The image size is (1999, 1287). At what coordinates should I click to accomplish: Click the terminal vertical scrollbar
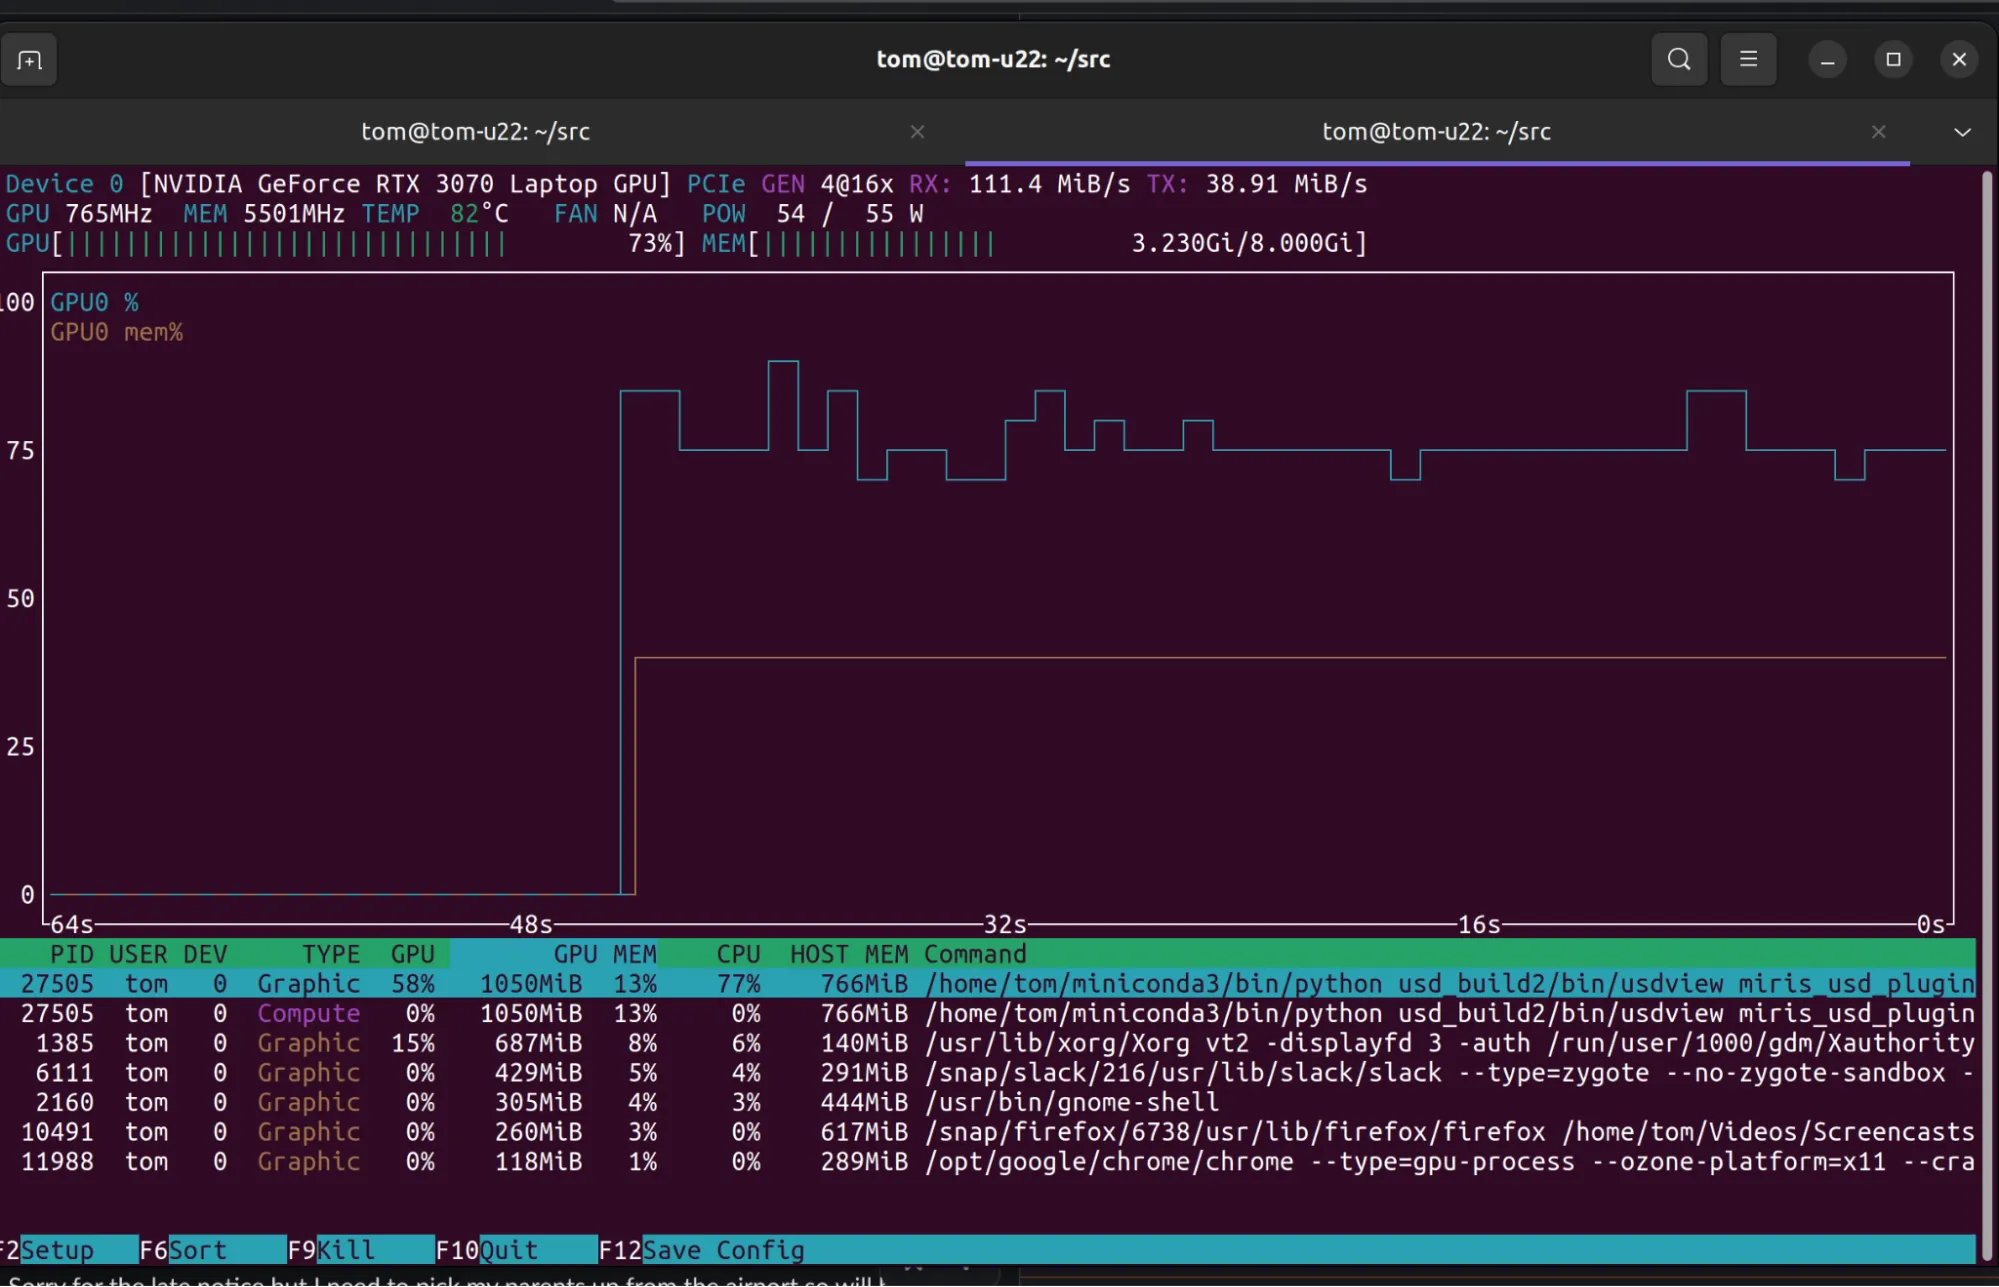[x=1986, y=700]
